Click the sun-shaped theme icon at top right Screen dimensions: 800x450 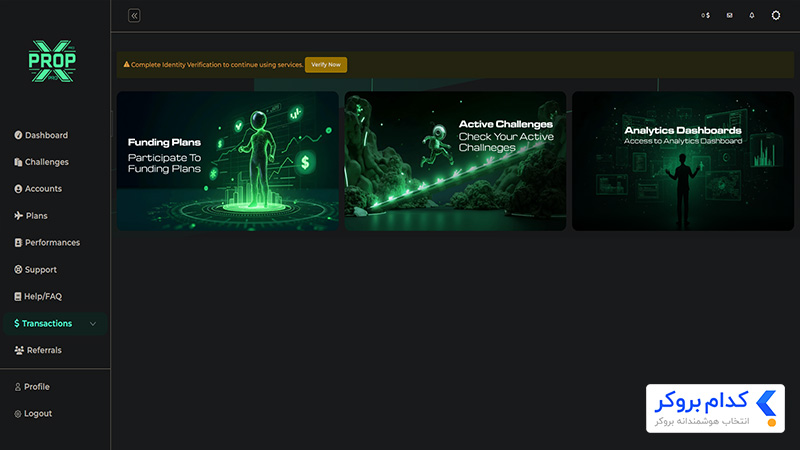[x=776, y=15]
